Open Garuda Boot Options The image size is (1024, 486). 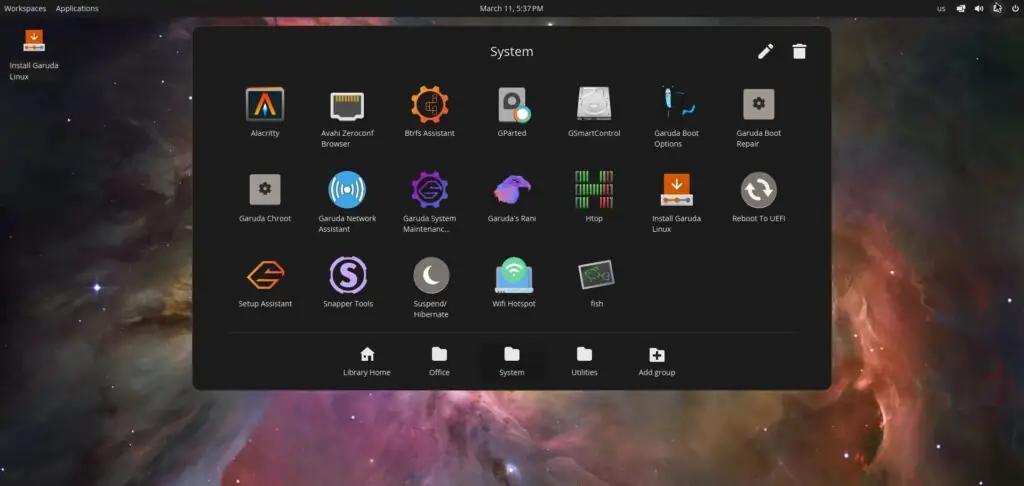click(676, 105)
